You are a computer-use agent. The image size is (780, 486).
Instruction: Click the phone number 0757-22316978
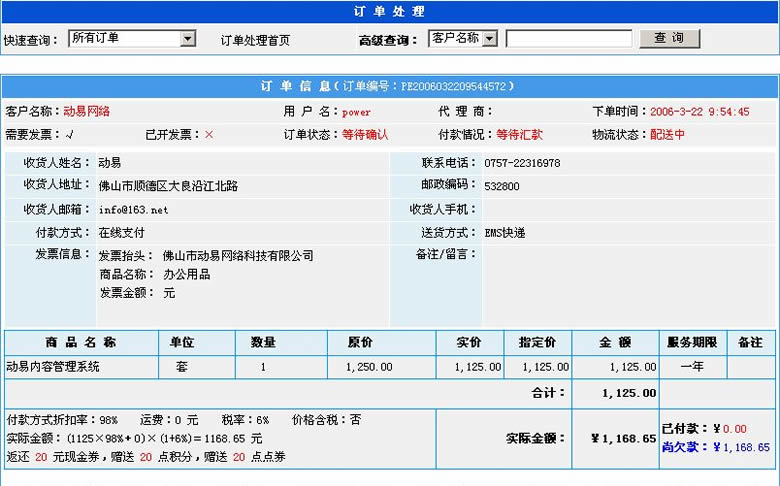(522, 163)
